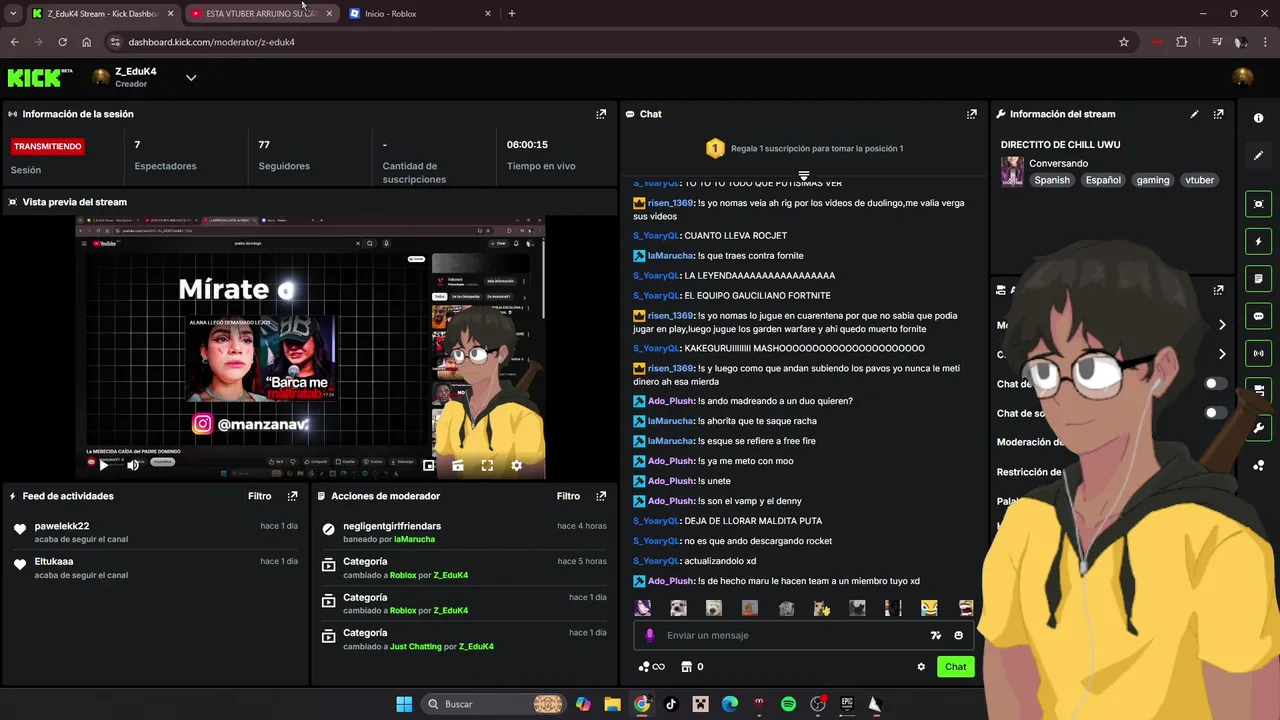Enter picture-in-picture on stream preview

pos(428,465)
